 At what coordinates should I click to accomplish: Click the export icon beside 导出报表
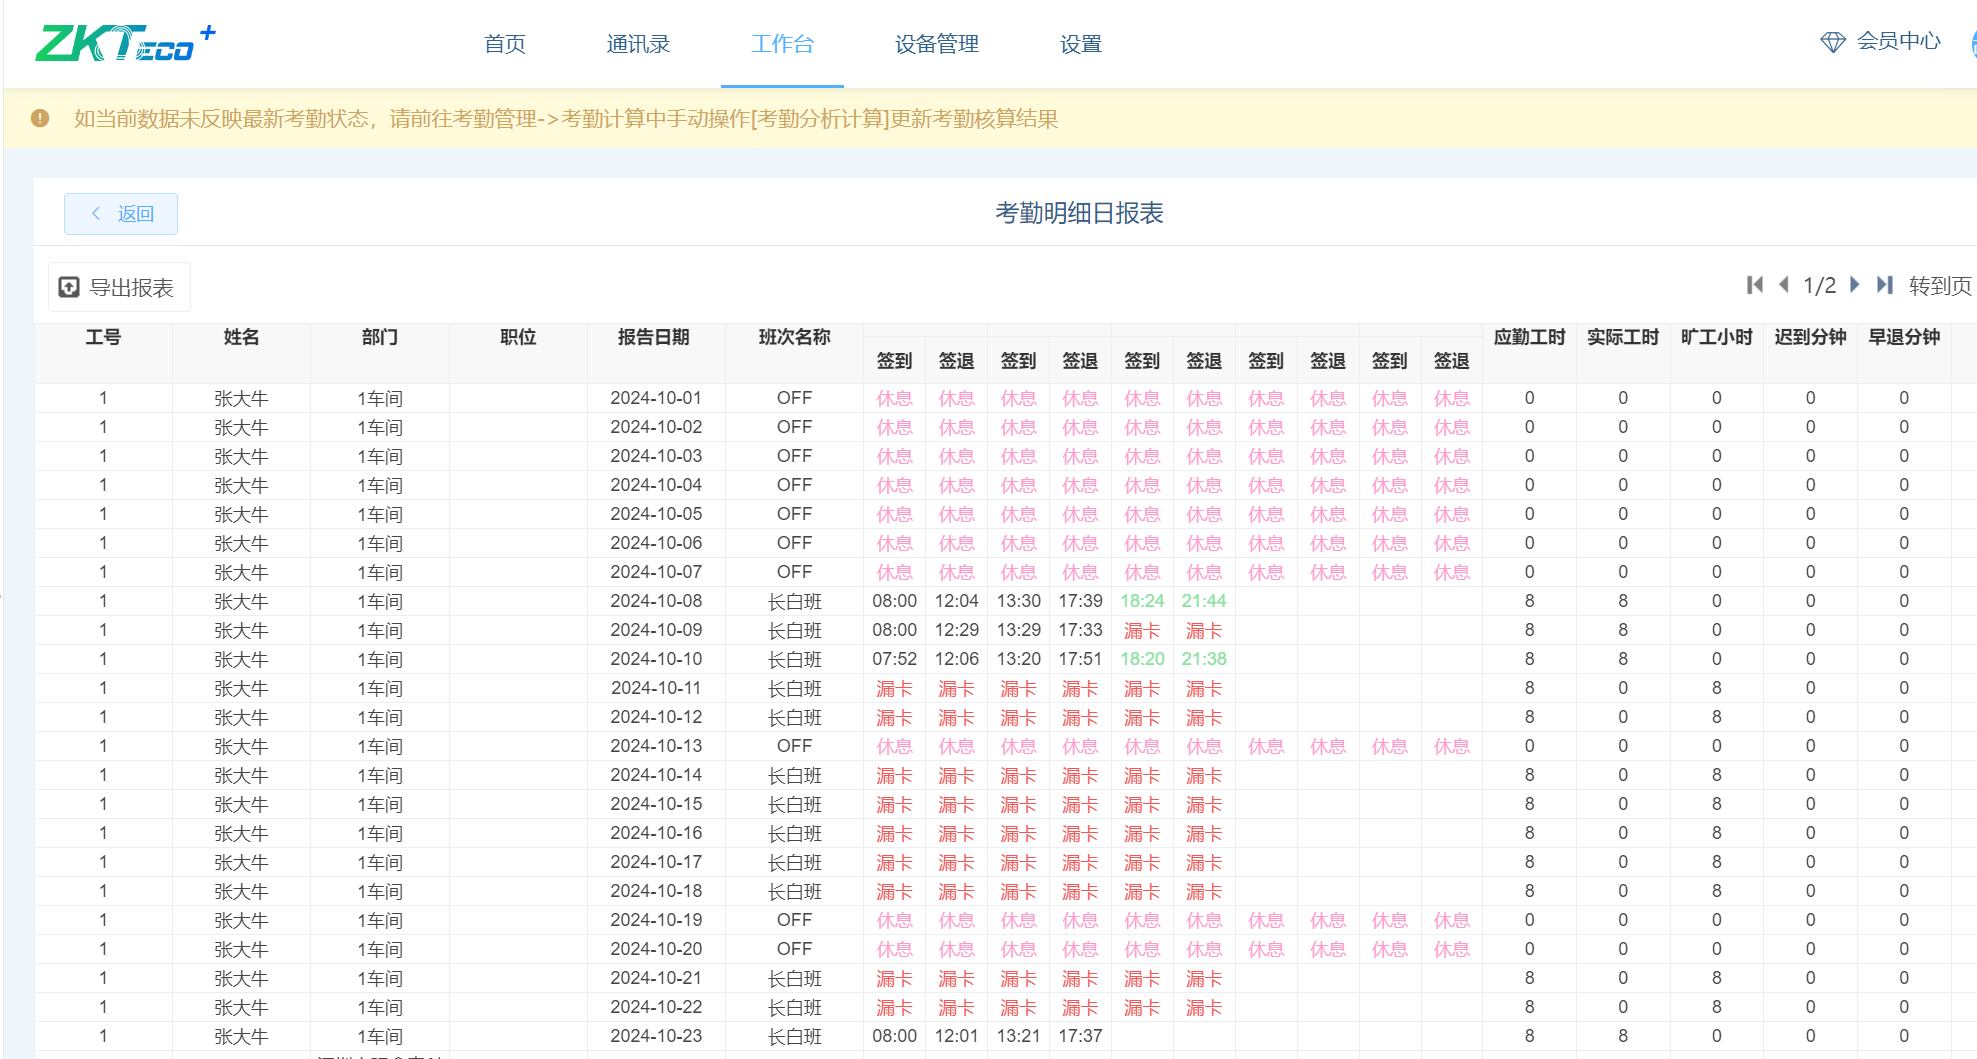tap(68, 286)
